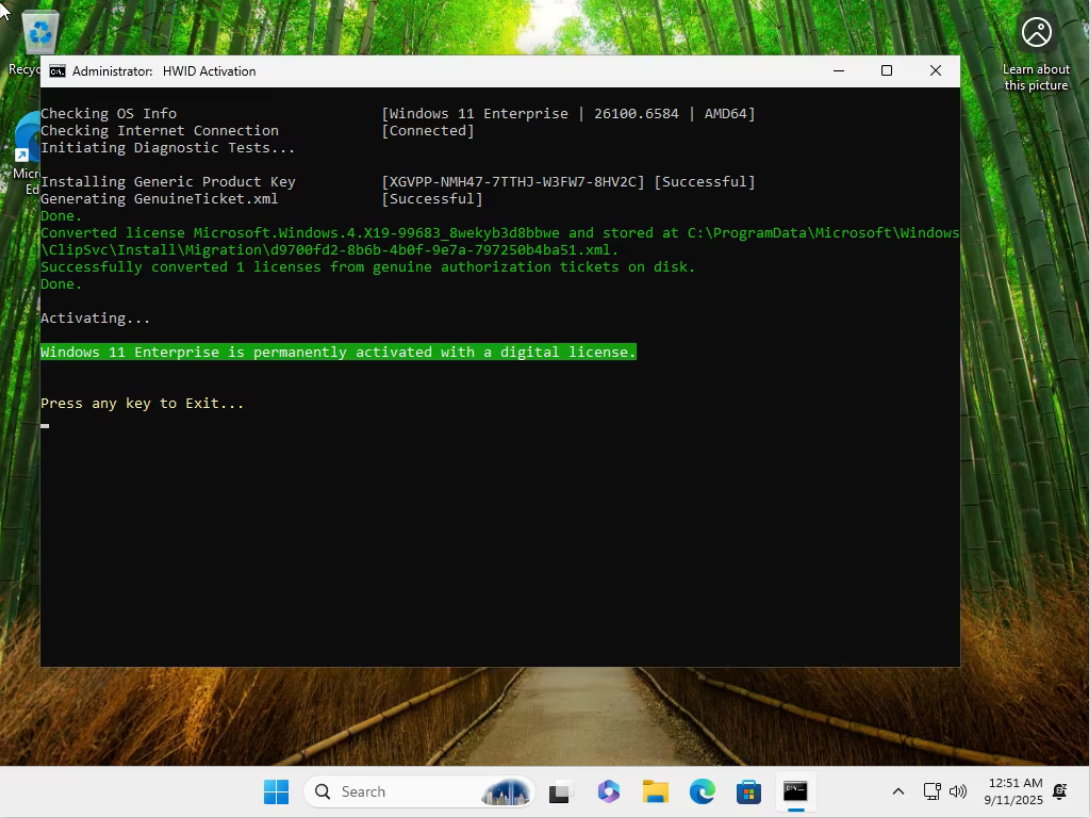The image size is (1091, 818).
Task: Click 'Generating GenuineTicket.xml' line
Action: (159, 199)
